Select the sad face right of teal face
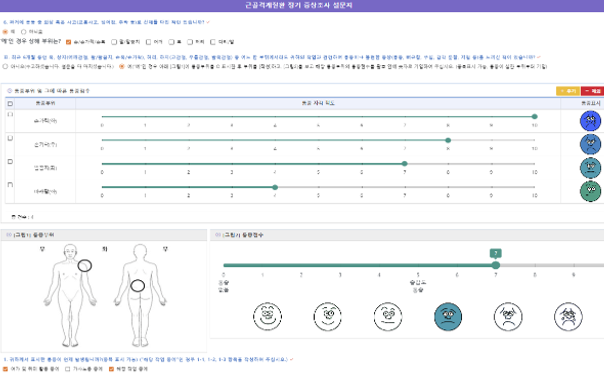Image resolution: width=604 pixels, height=378 pixels. pyautogui.click(x=508, y=316)
